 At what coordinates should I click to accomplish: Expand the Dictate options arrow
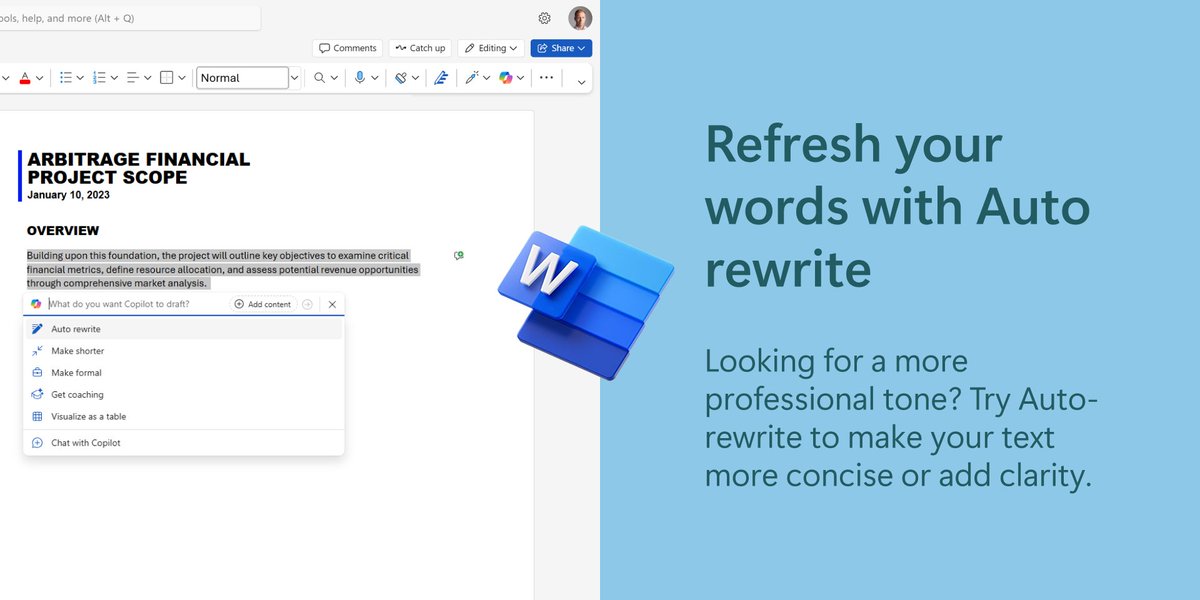374,77
